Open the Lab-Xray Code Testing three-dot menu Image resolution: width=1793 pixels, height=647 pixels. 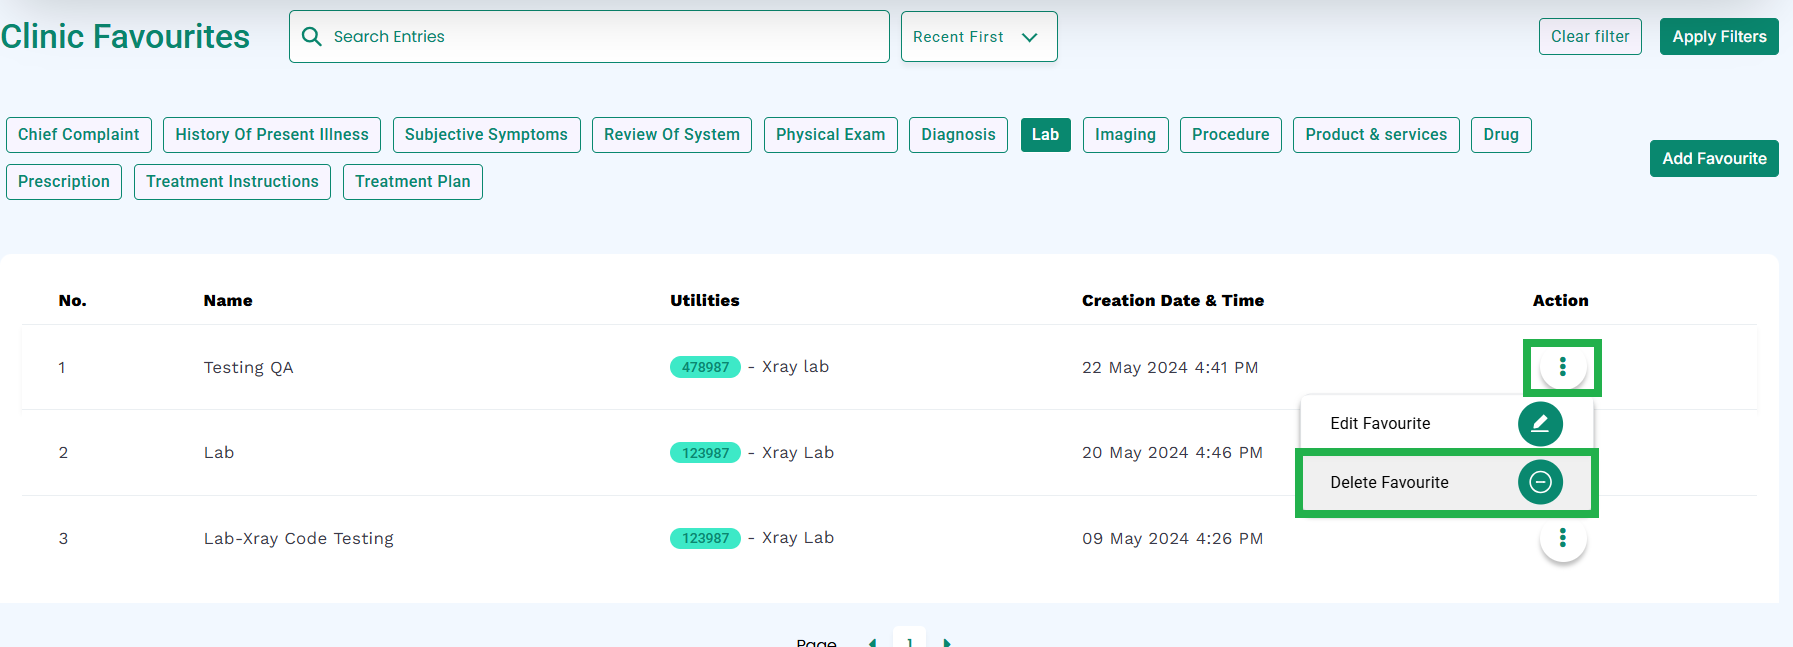click(x=1562, y=539)
